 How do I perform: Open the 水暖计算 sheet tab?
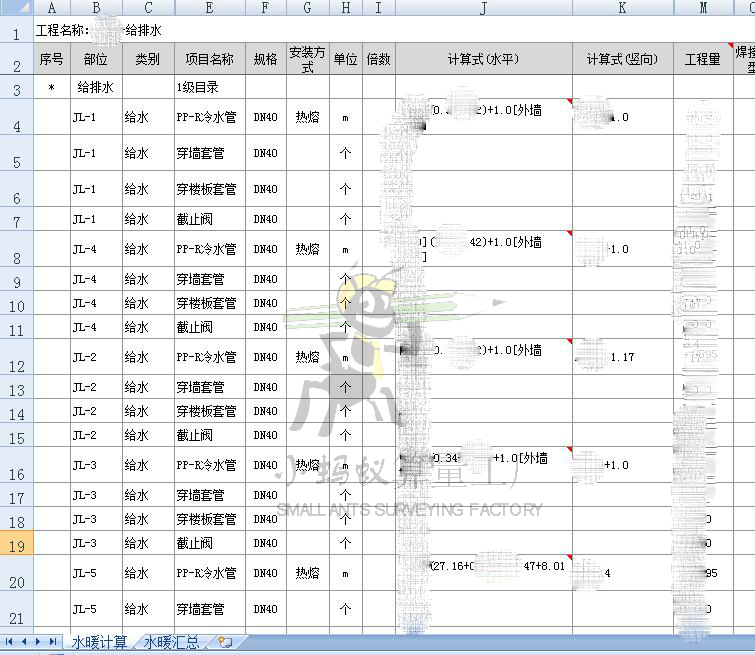(99, 642)
